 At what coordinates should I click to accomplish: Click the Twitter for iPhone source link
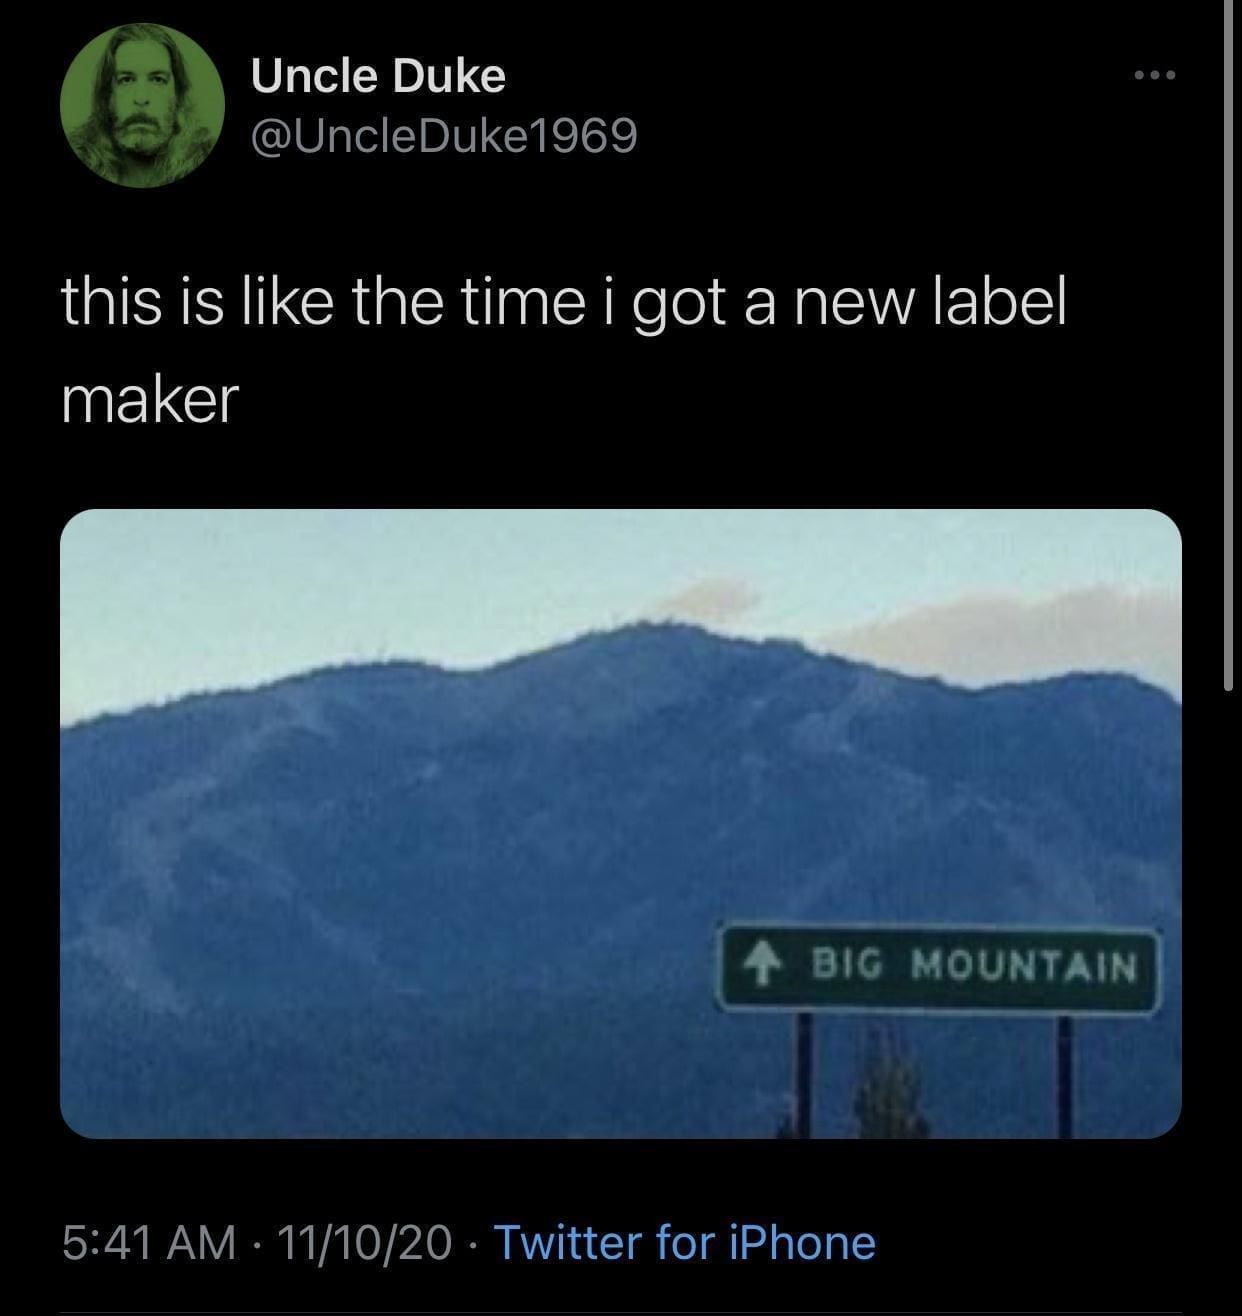pos(685,1242)
